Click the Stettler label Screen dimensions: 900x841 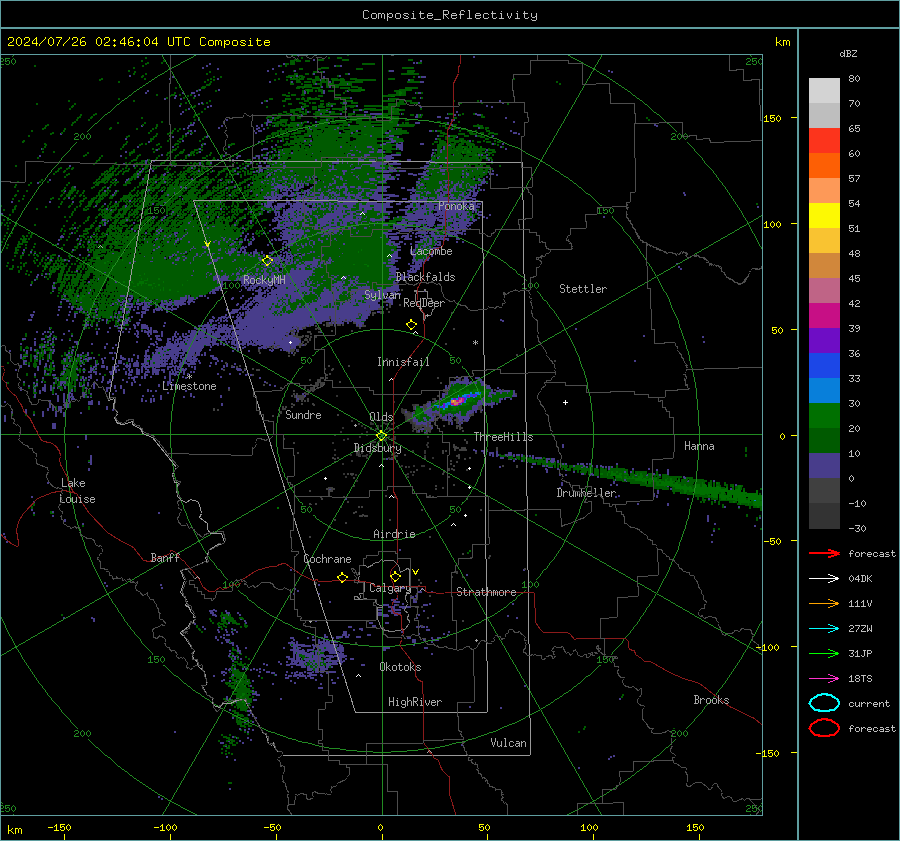click(x=583, y=289)
